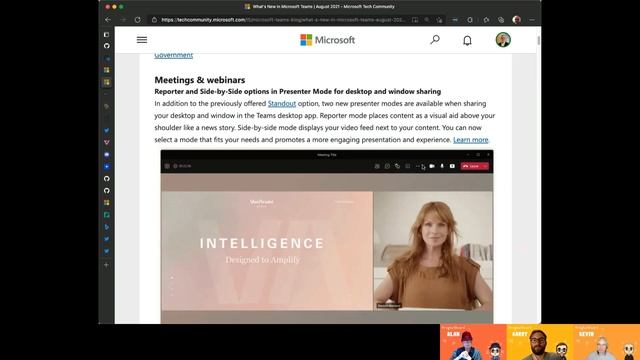
Task: Switch to first GitHub vertical tab
Action: (107, 46)
